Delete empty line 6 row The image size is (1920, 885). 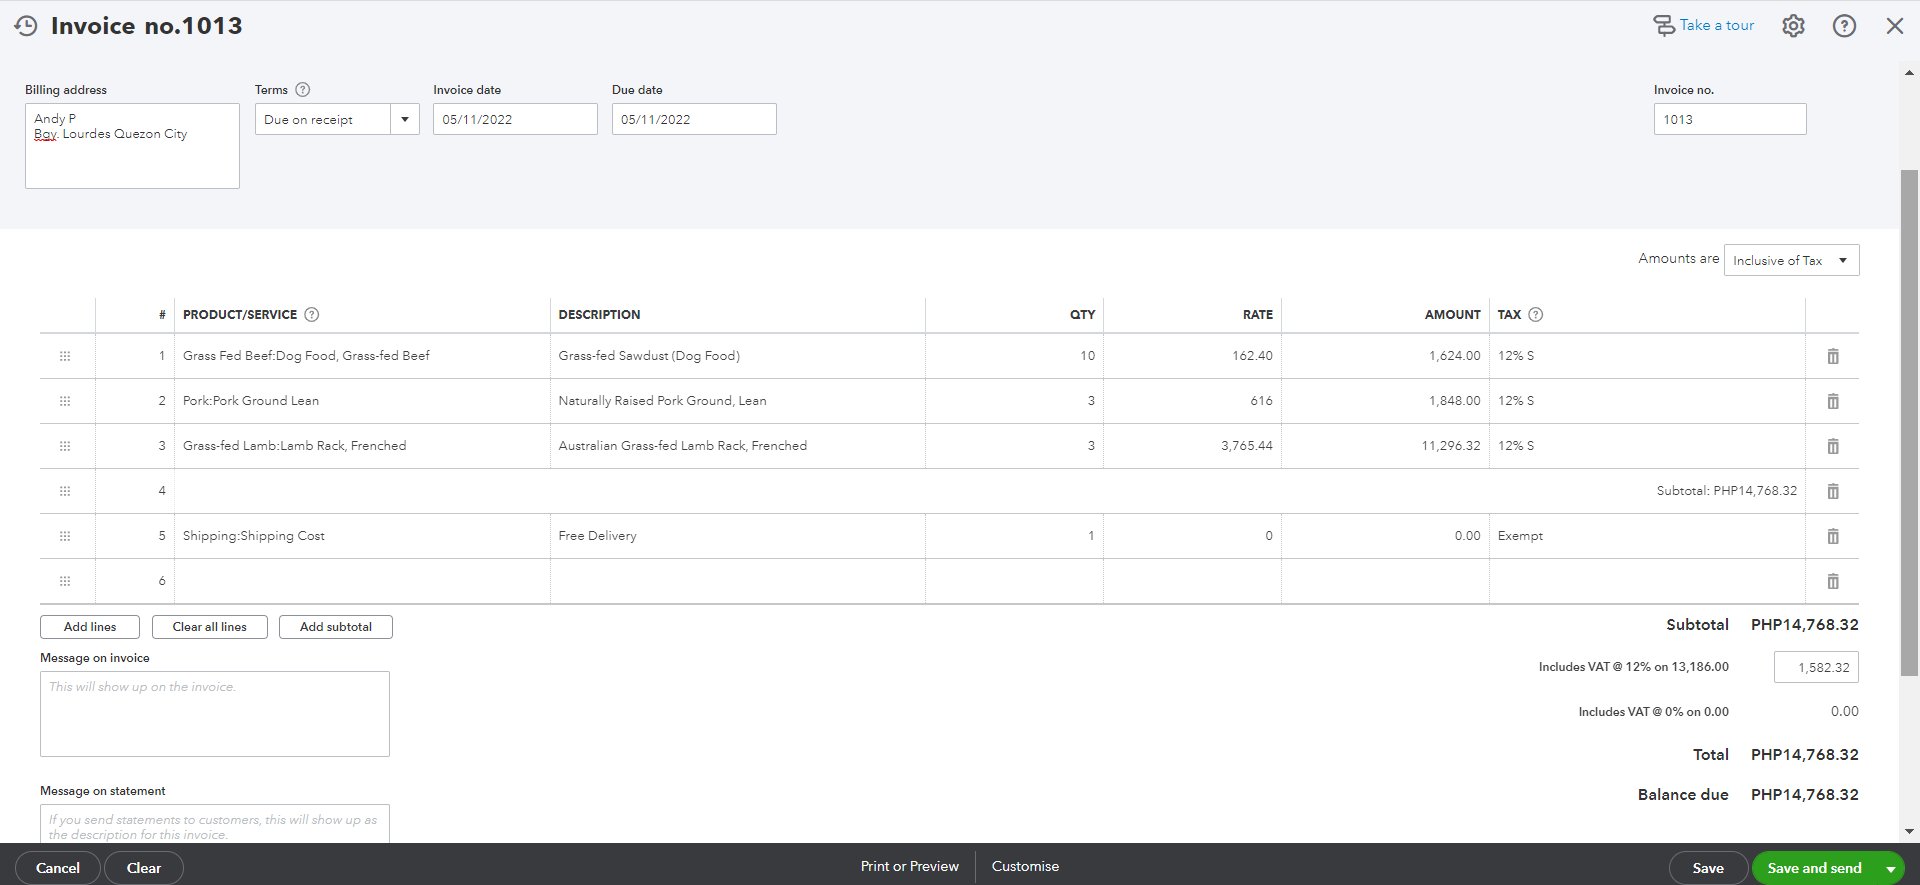click(x=1833, y=581)
